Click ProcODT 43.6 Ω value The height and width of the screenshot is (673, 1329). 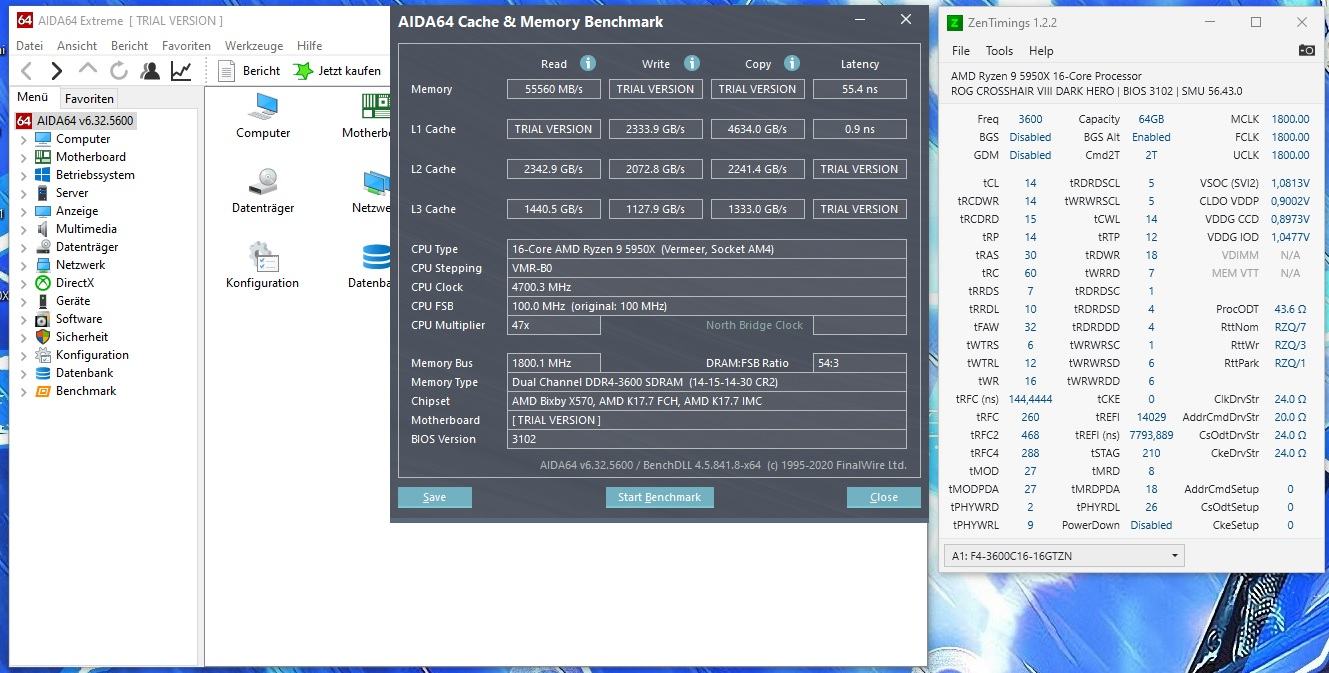point(1290,309)
